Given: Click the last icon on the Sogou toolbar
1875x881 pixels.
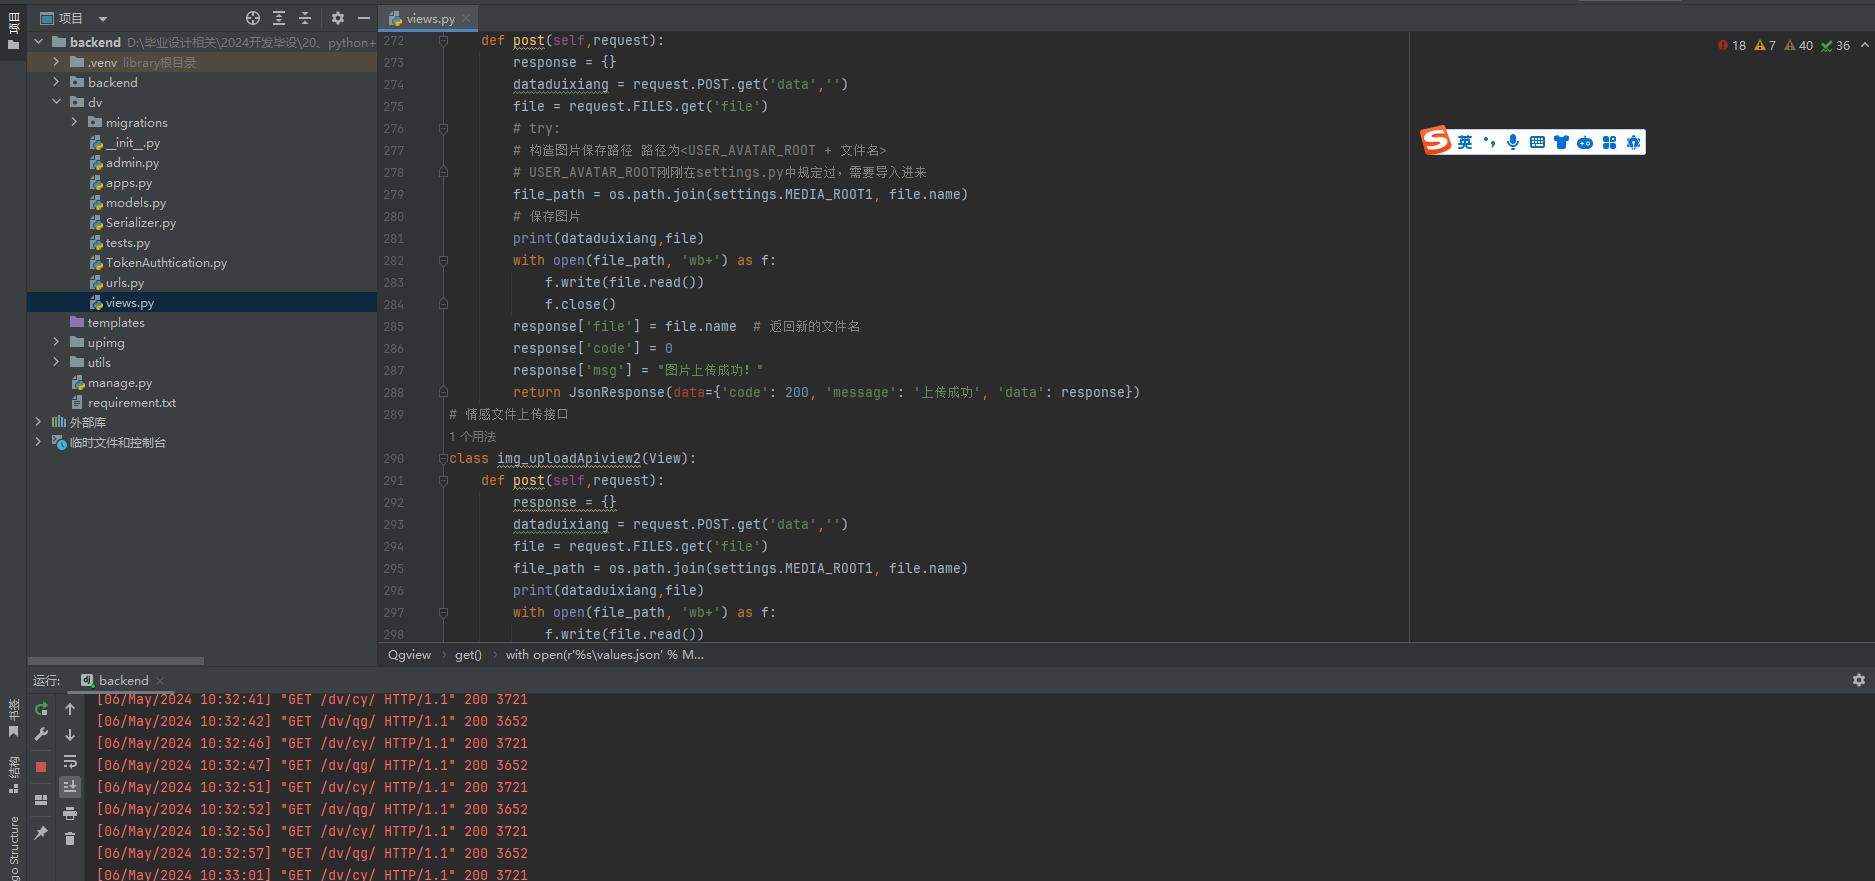Looking at the screenshot, I should pos(1633,142).
